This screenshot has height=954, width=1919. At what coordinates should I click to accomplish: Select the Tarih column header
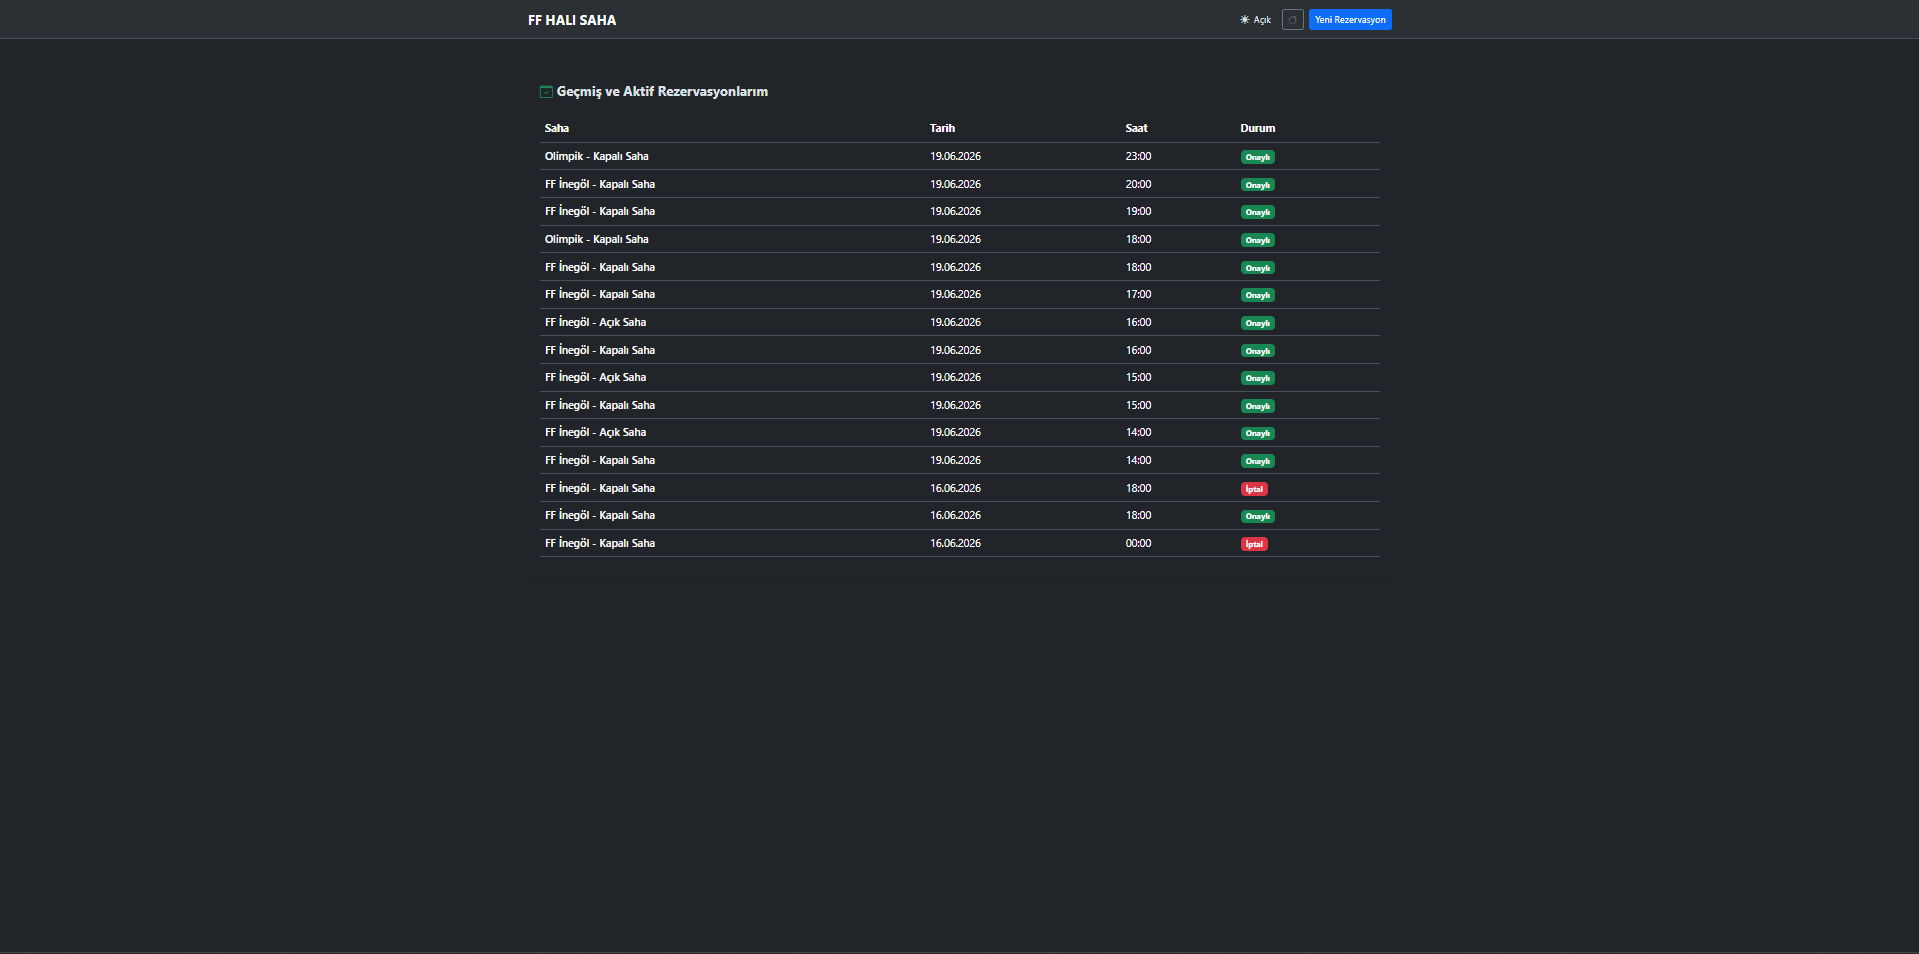pos(942,128)
